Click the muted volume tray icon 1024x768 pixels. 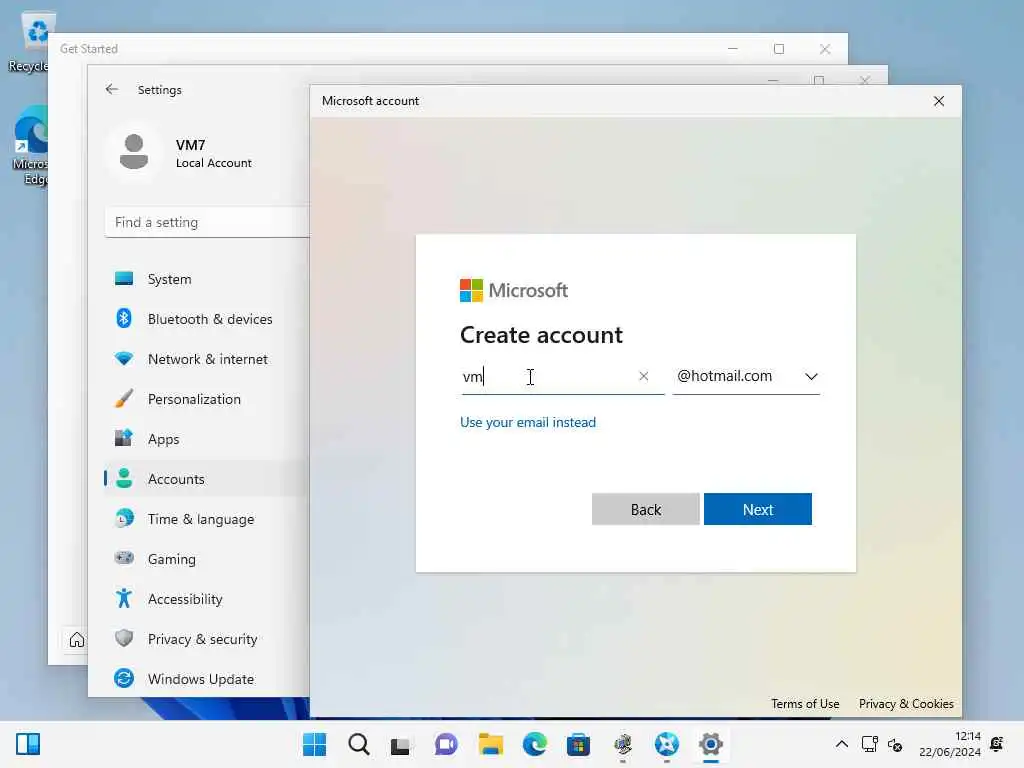pyautogui.click(x=895, y=744)
